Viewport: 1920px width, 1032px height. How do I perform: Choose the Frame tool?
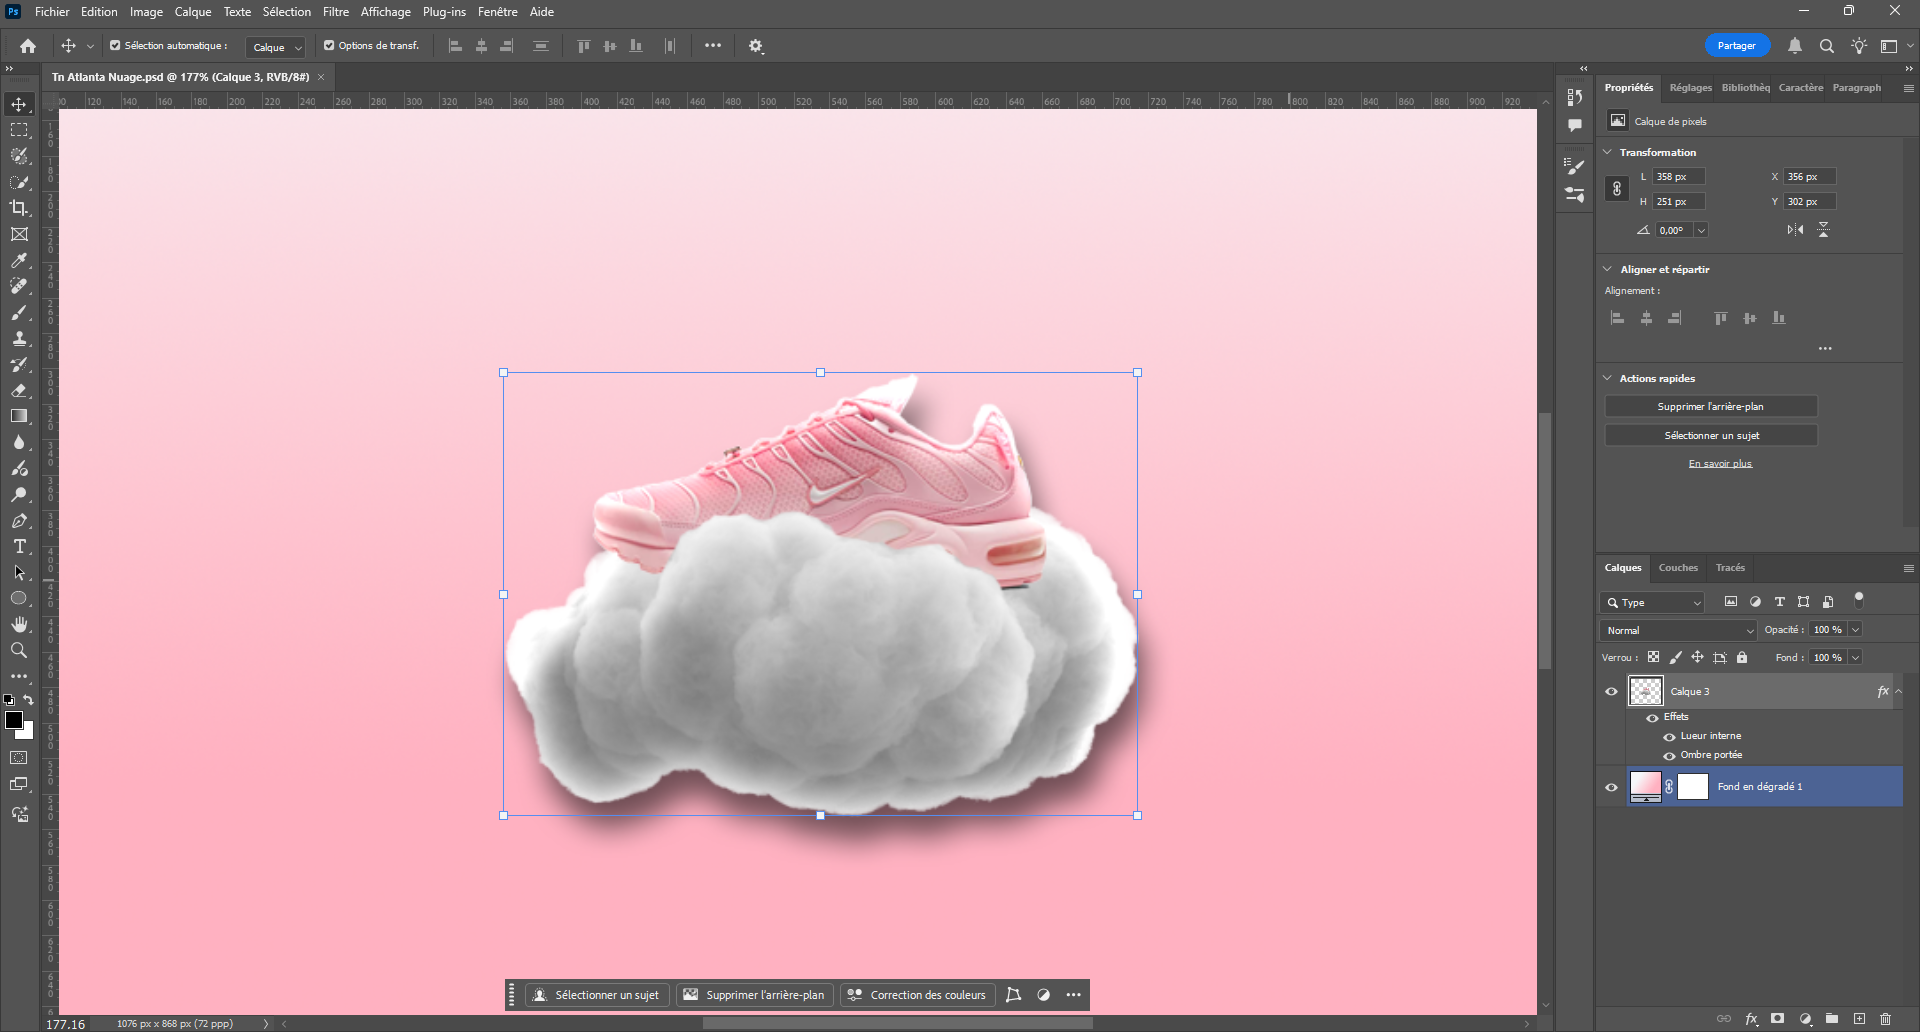click(x=19, y=234)
